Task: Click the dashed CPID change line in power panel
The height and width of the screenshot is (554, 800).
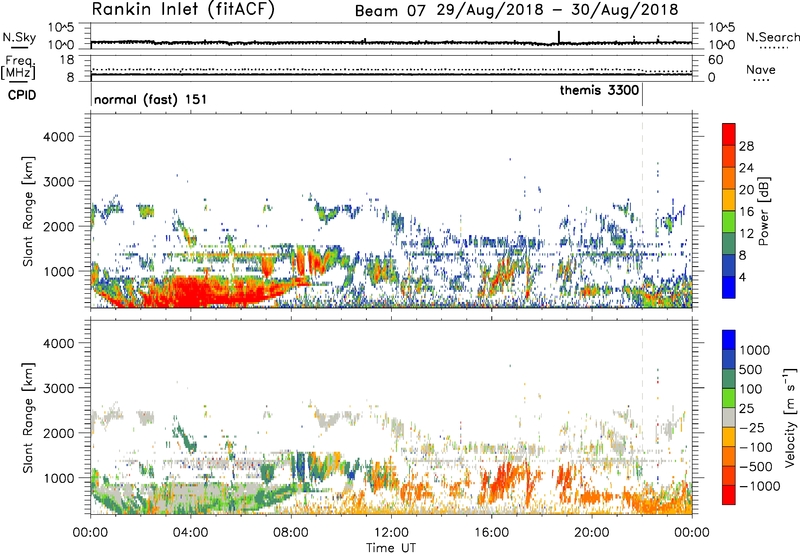Action: tap(642, 210)
